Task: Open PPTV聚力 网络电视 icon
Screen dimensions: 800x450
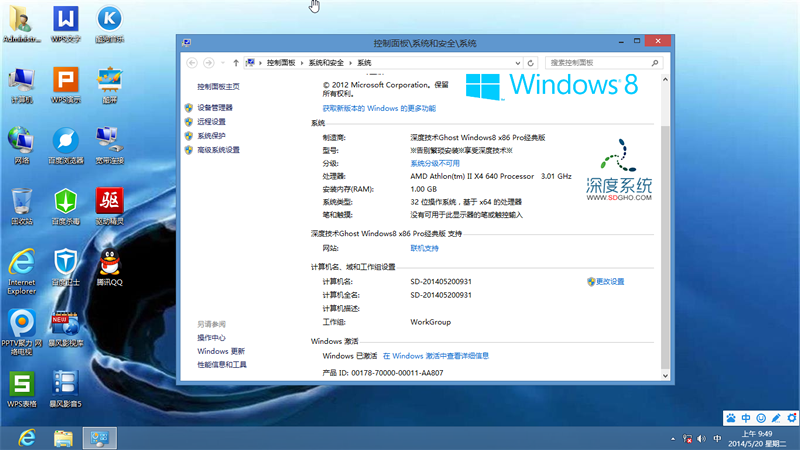Action: (21, 332)
